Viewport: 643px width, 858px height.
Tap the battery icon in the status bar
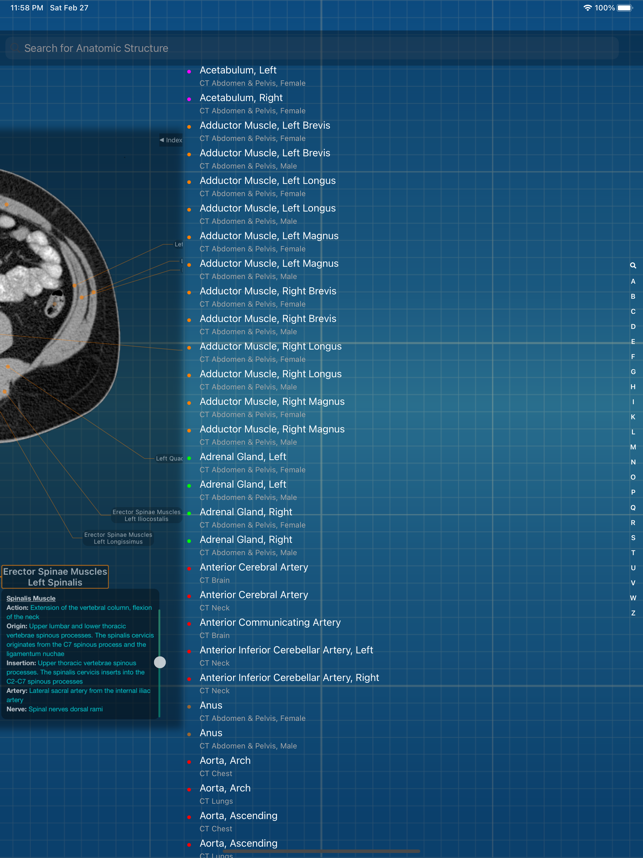click(624, 8)
